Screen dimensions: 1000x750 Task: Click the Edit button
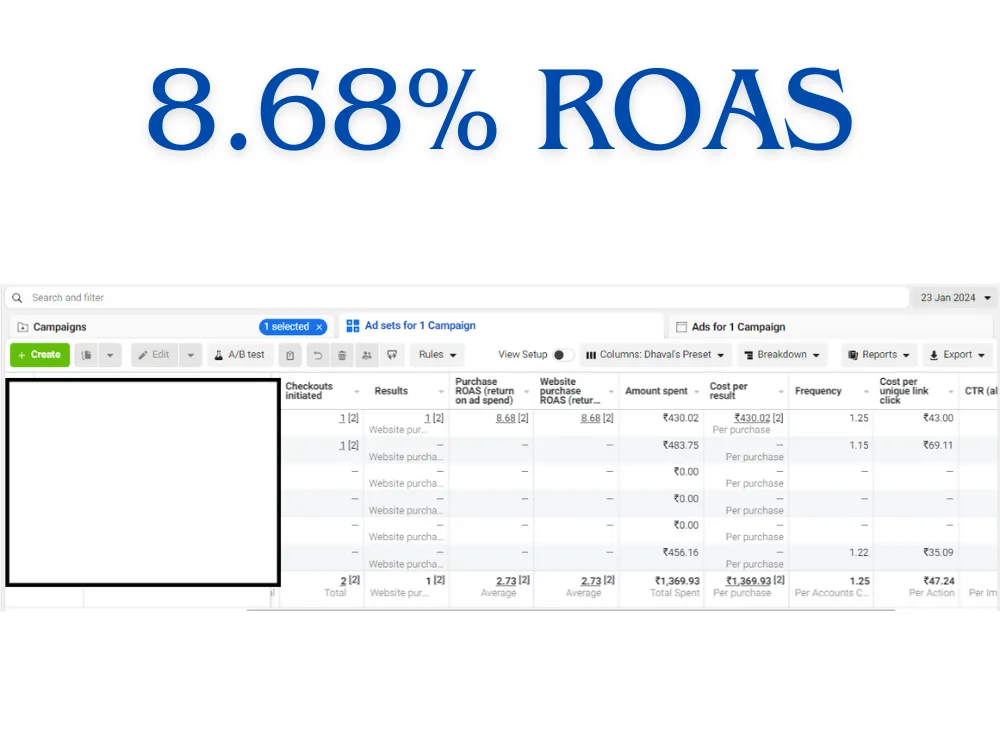[x=154, y=355]
